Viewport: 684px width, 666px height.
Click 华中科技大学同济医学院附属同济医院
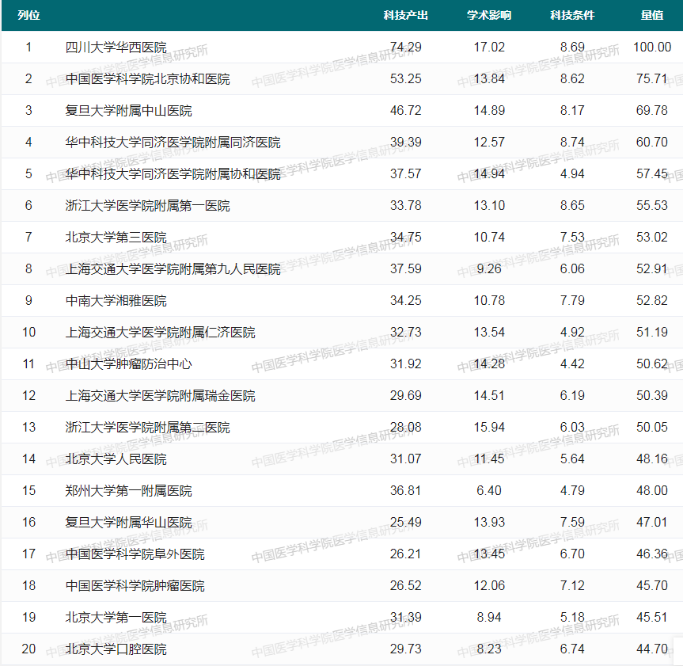[x=173, y=142]
